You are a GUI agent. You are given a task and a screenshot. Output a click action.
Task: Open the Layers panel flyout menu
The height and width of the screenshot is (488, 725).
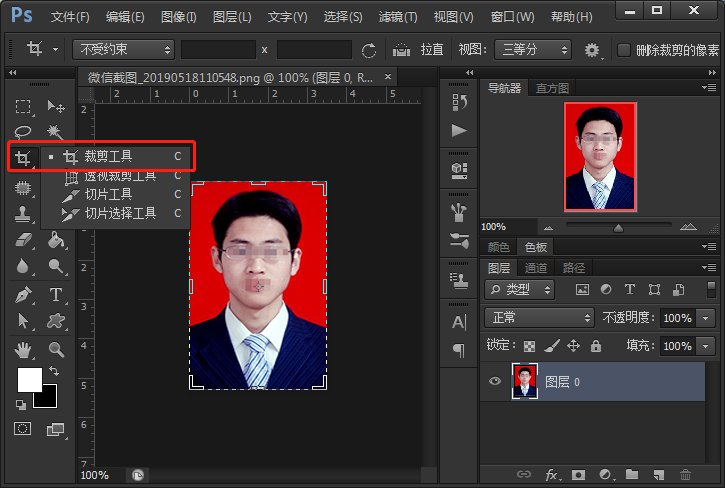(710, 267)
